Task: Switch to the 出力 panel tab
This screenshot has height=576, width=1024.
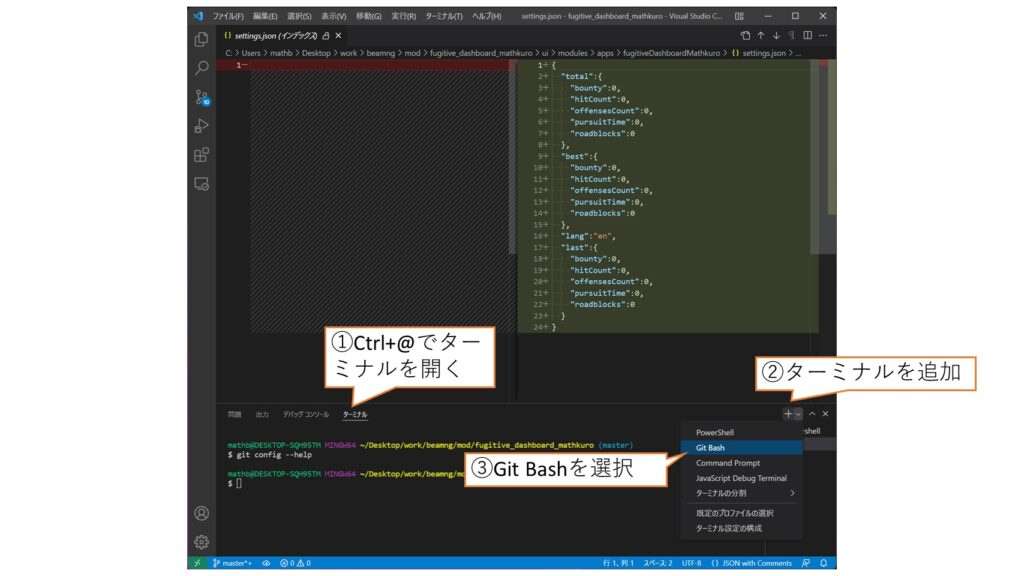Action: click(262, 415)
